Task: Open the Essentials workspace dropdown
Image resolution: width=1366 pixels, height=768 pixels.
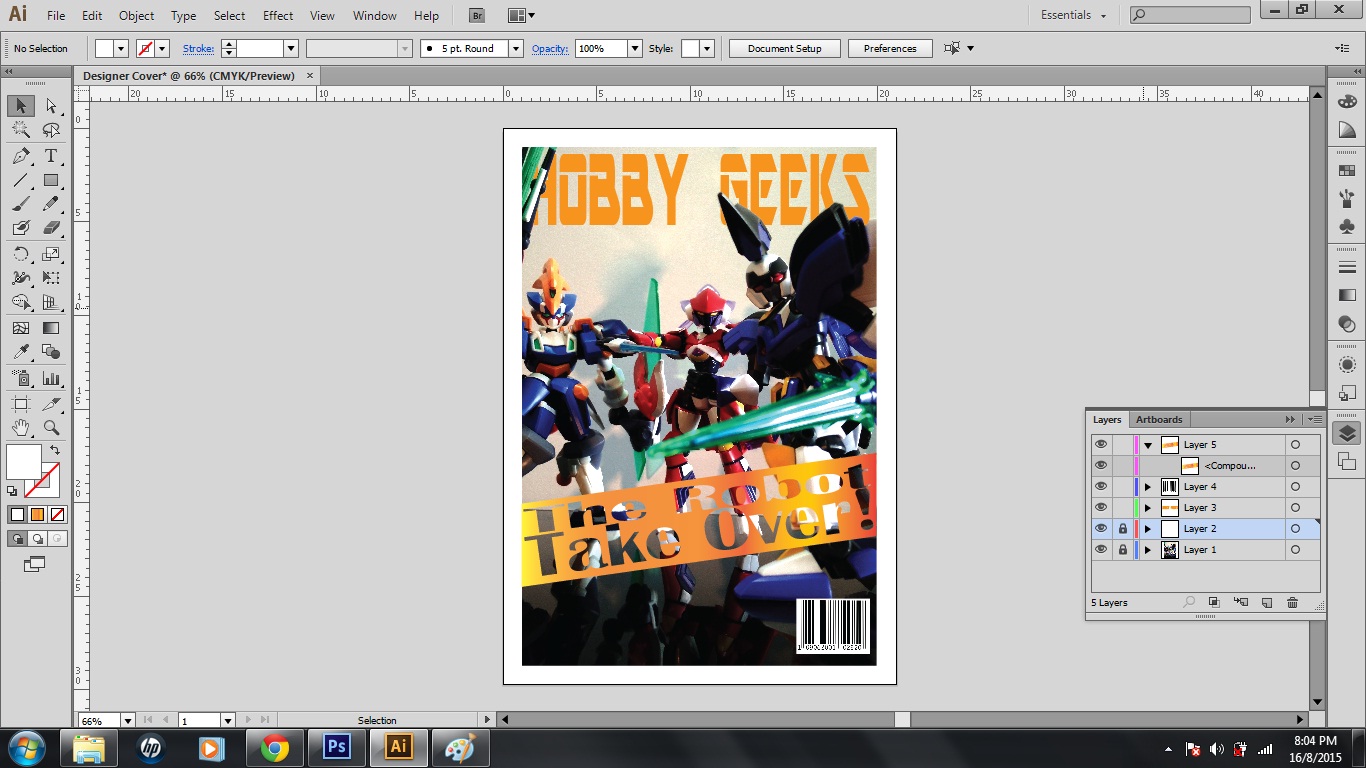Action: [x=1074, y=15]
